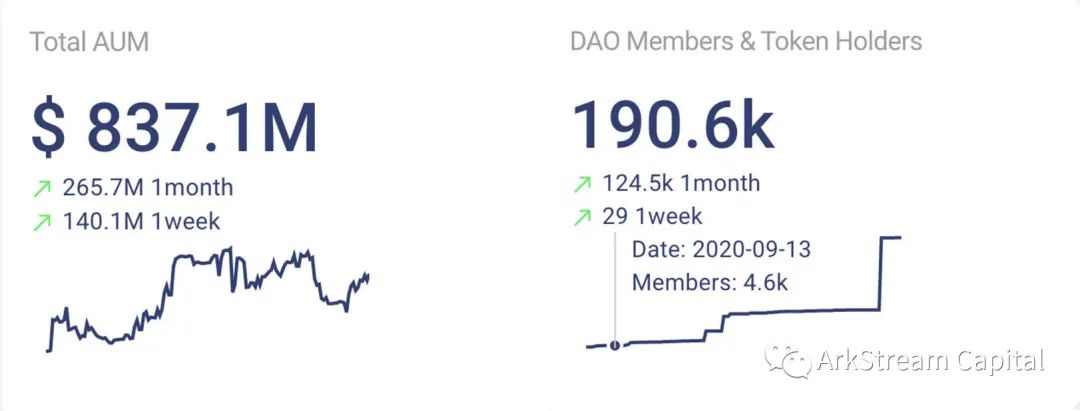Click the Date: 2020-09-13 tooltip line
Viewport: 1080px width, 411px height.
tap(721, 249)
